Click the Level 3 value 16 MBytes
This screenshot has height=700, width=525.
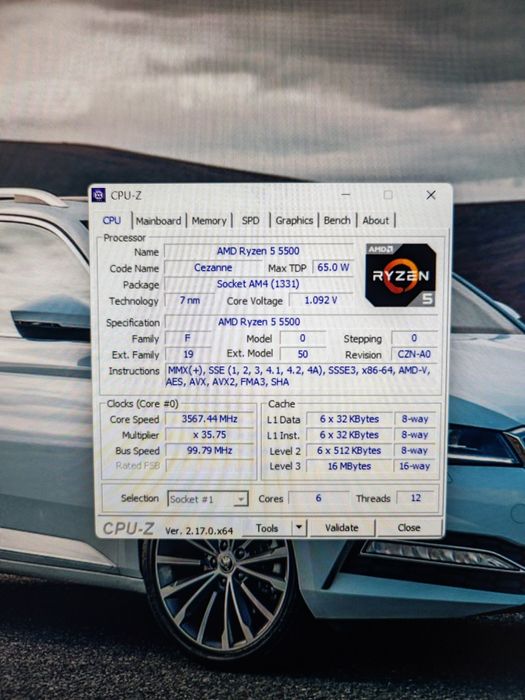350,466
